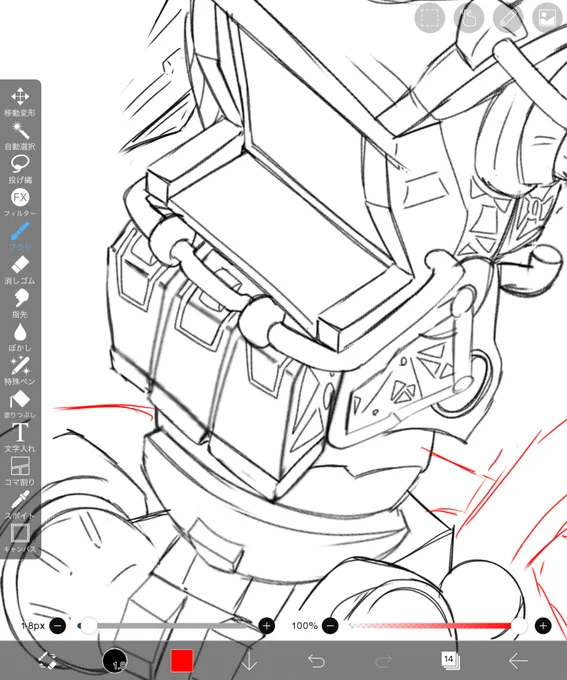The image size is (567, 680).
Task: Tap the down arrow in bottom bar
Action: click(x=249, y=660)
